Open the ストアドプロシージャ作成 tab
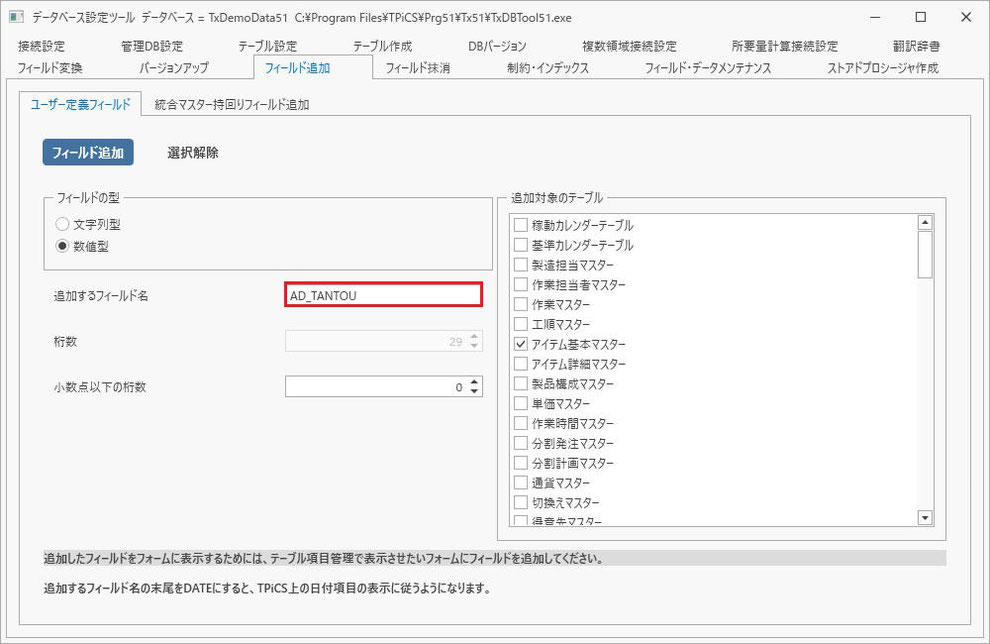The width and height of the screenshot is (990, 644). coord(883,68)
